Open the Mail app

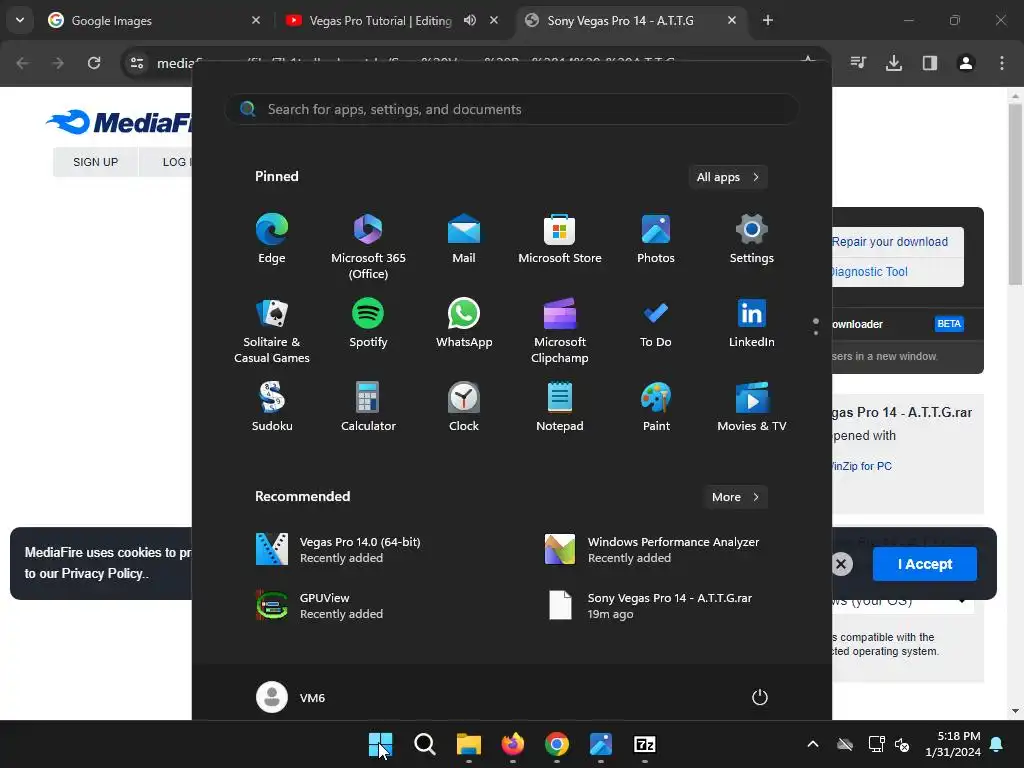tap(464, 238)
